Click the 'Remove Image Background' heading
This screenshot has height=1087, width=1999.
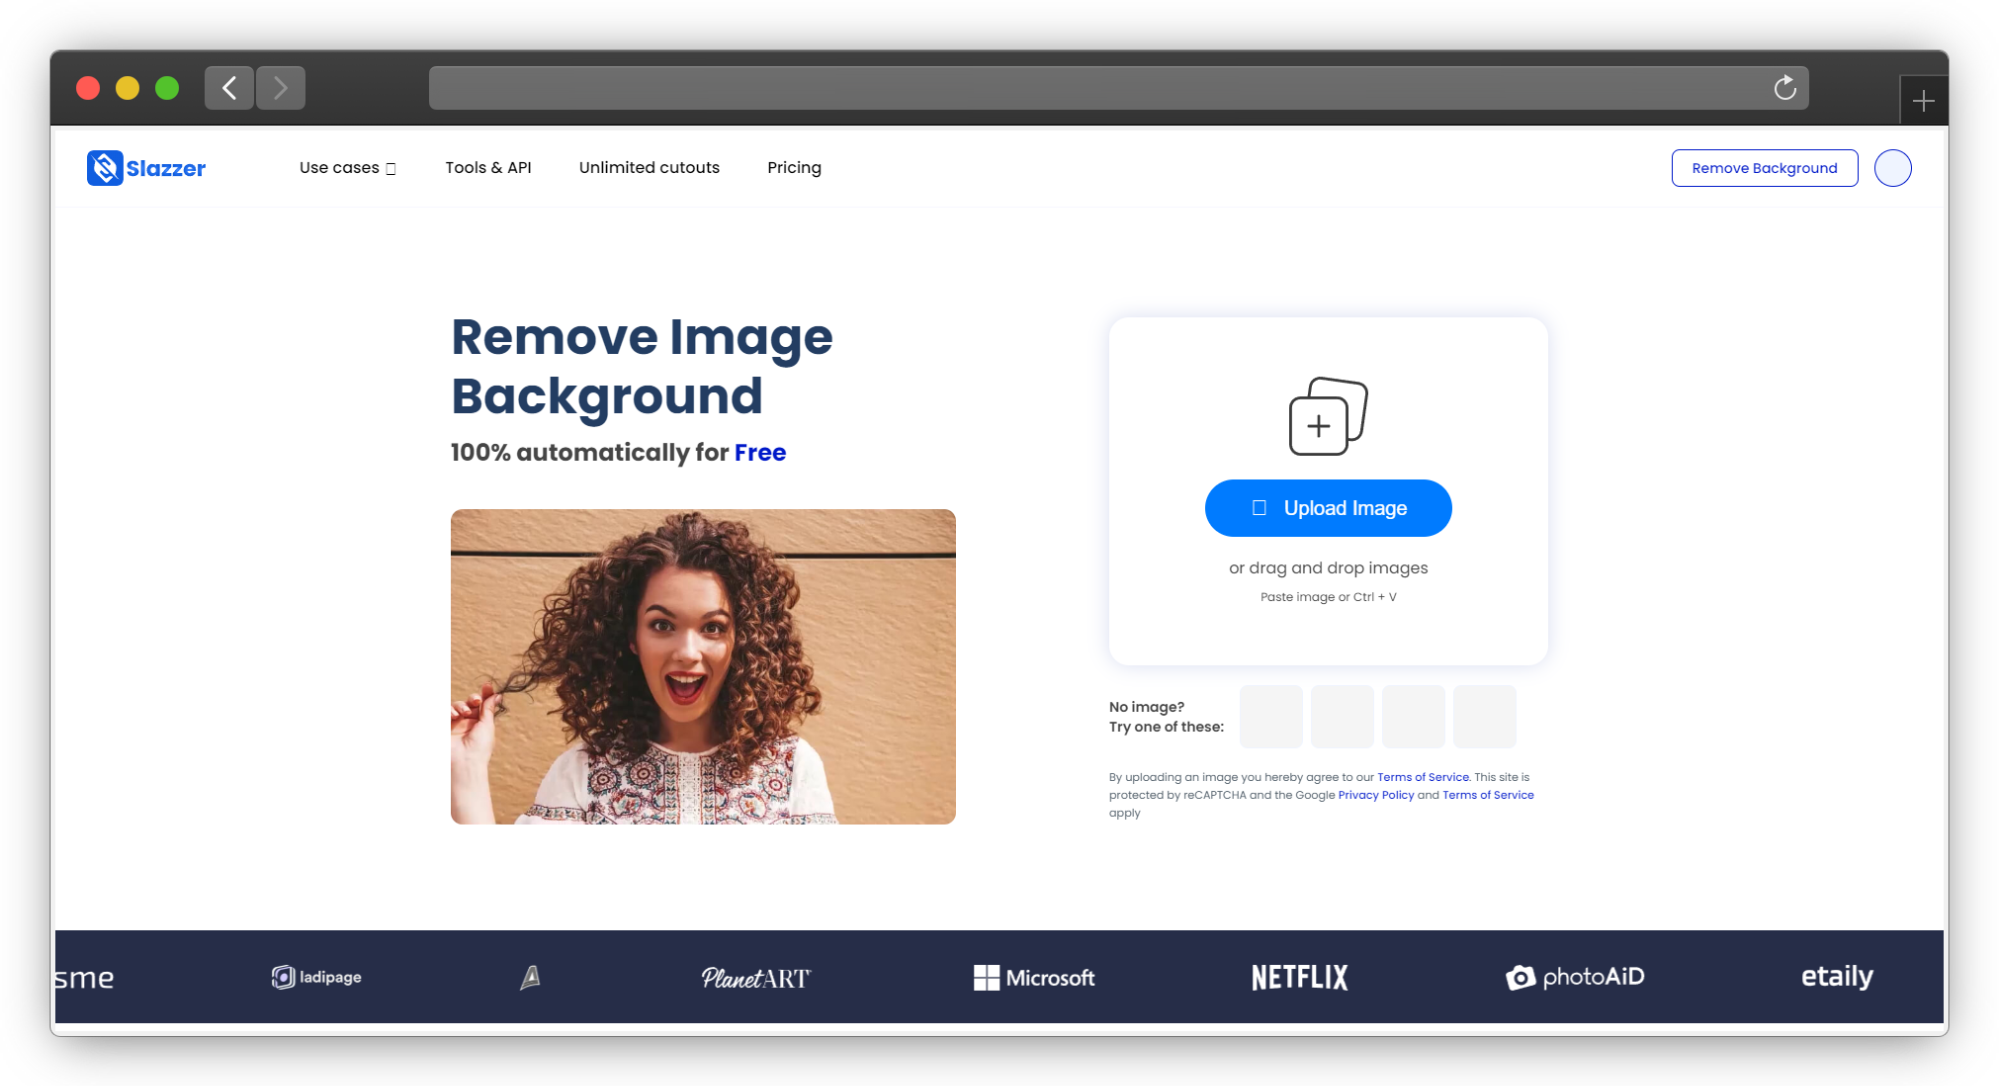(x=642, y=366)
